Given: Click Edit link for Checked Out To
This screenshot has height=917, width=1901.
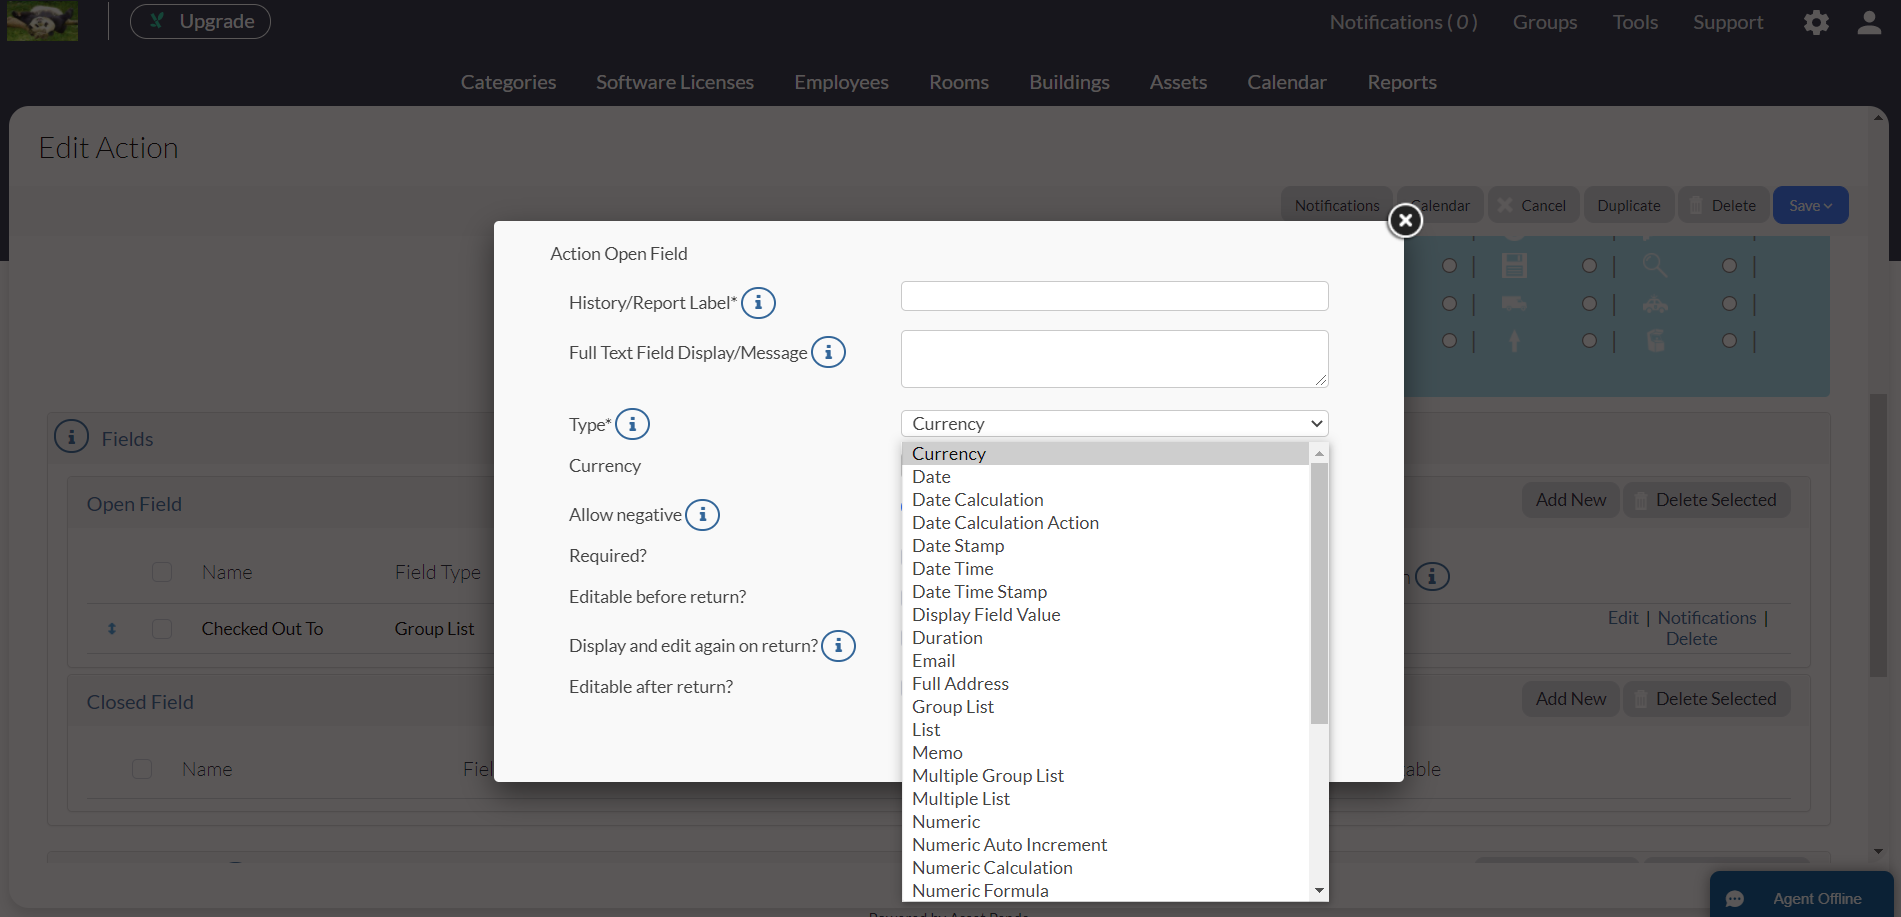Looking at the screenshot, I should 1623,618.
